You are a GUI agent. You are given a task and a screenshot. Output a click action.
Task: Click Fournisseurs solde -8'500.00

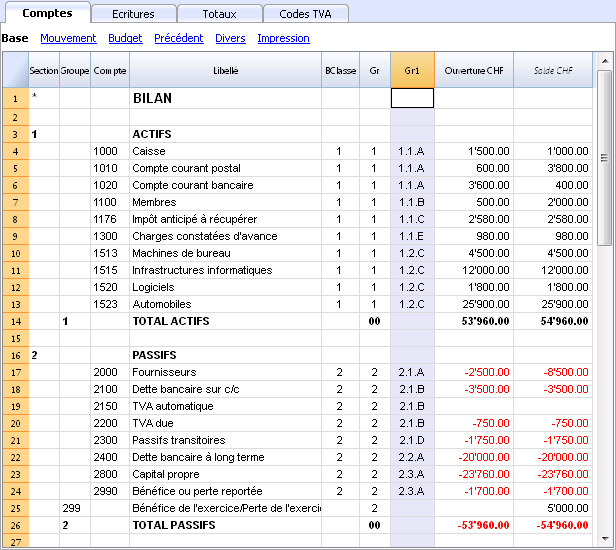pos(566,372)
